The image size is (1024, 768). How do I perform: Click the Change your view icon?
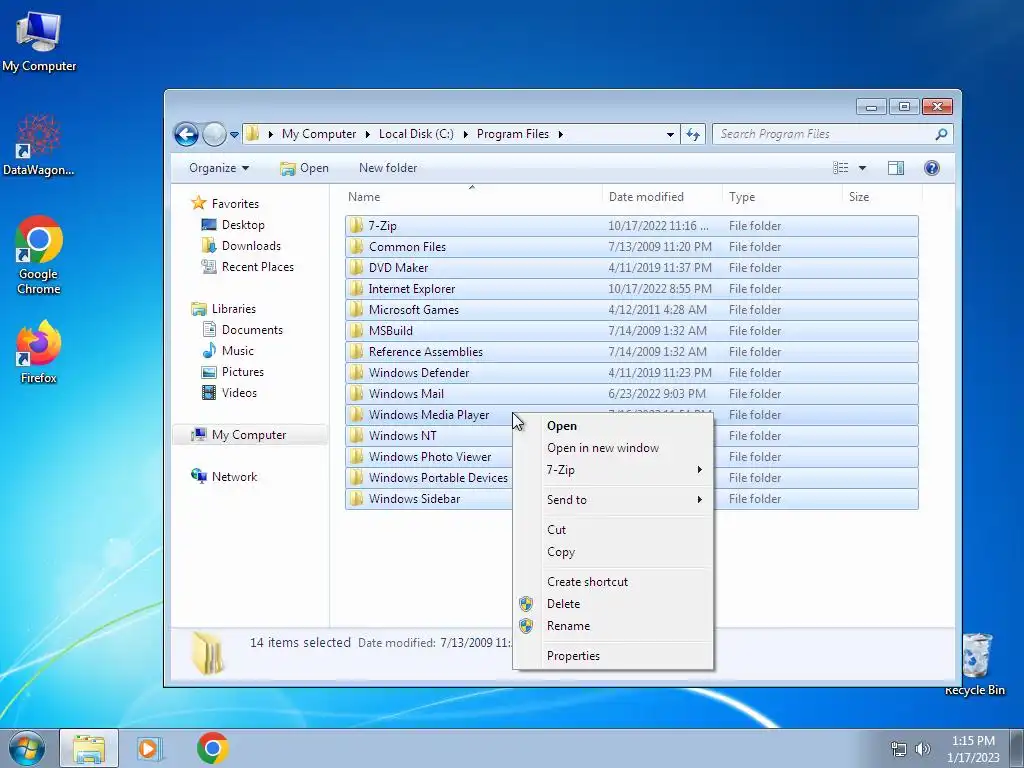(x=840, y=168)
